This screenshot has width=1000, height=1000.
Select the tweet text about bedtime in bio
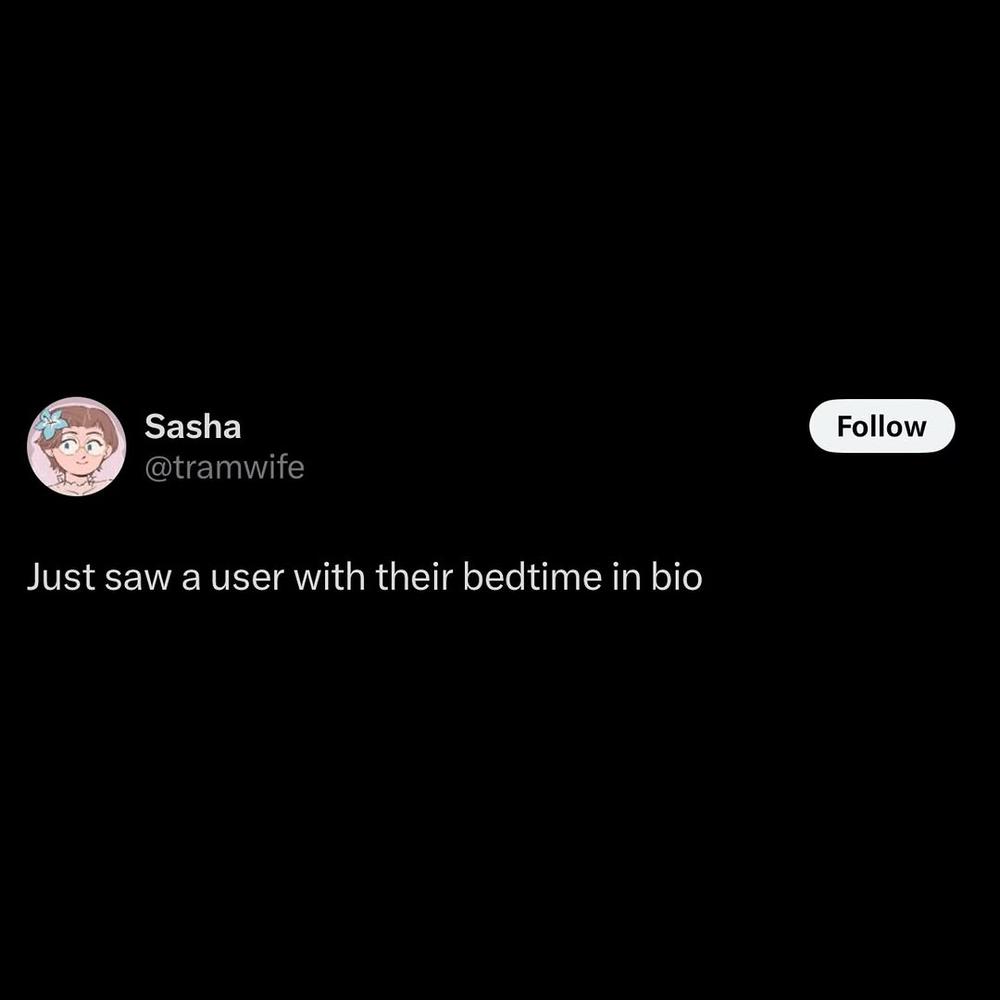364,577
